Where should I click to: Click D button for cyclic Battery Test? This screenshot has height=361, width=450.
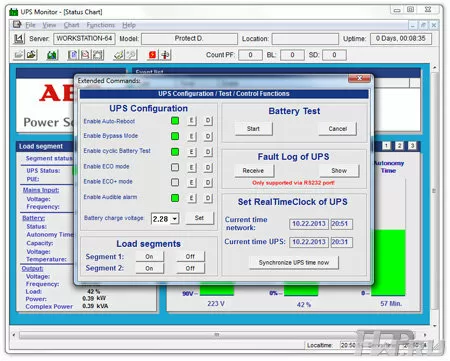(x=208, y=152)
